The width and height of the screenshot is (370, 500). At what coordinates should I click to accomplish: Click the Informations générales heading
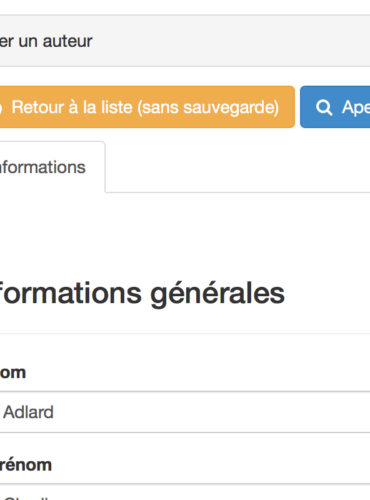pyautogui.click(x=142, y=294)
